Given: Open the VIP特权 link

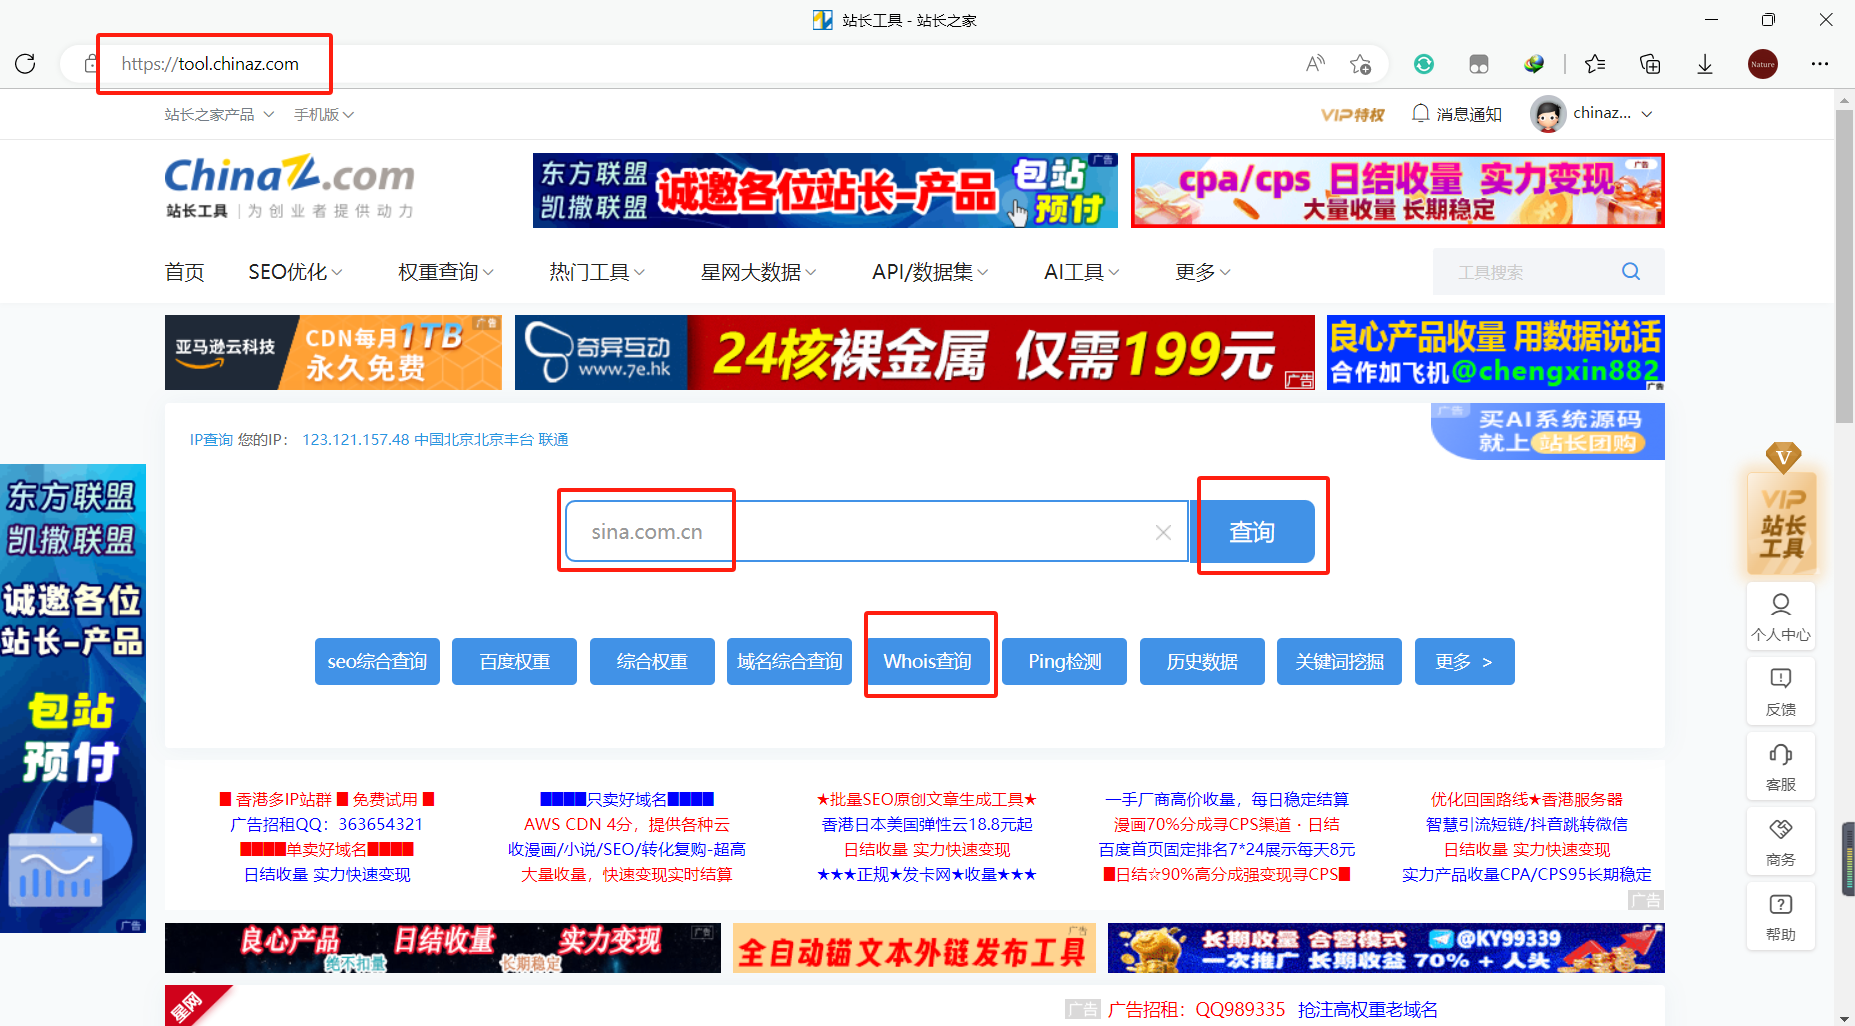Looking at the screenshot, I should click(x=1352, y=115).
